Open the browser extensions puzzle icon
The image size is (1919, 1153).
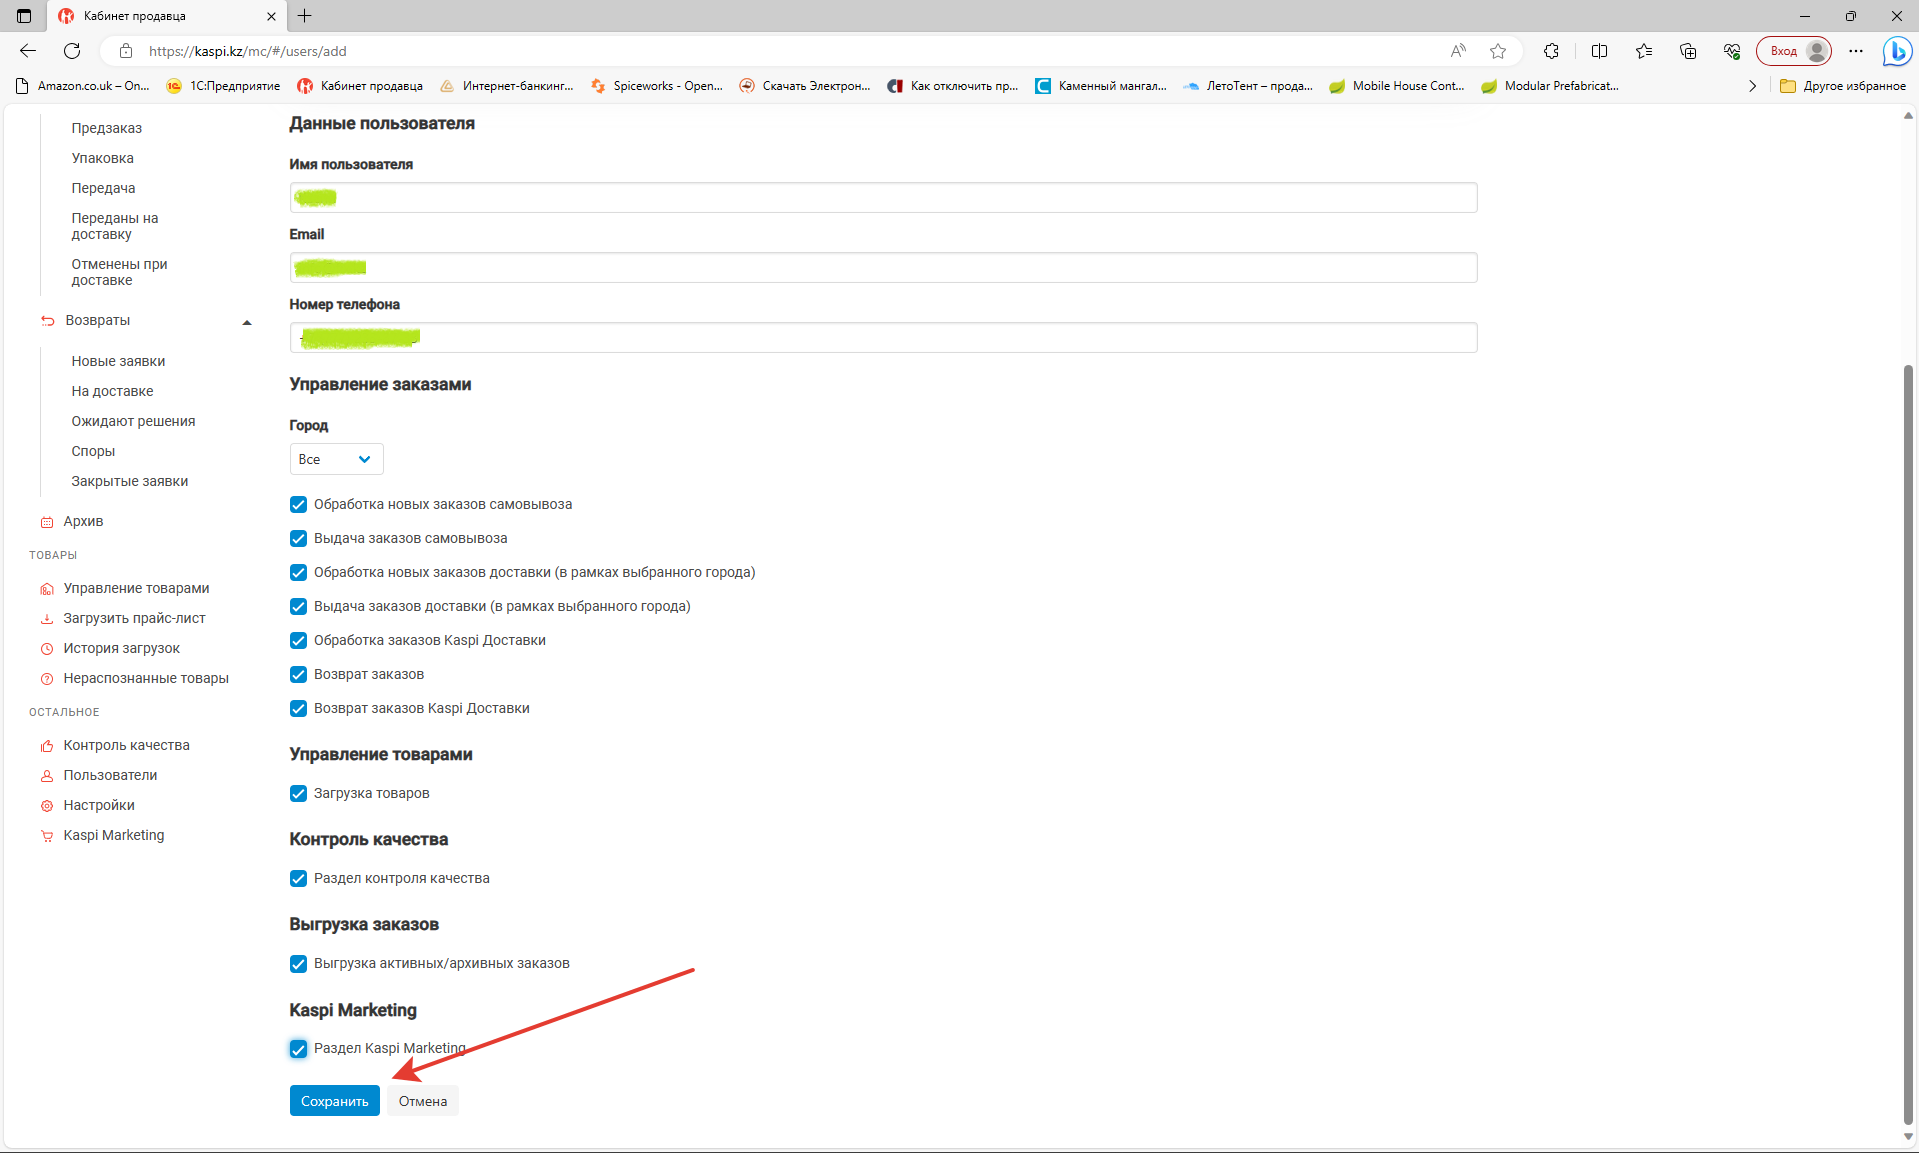pos(1551,51)
